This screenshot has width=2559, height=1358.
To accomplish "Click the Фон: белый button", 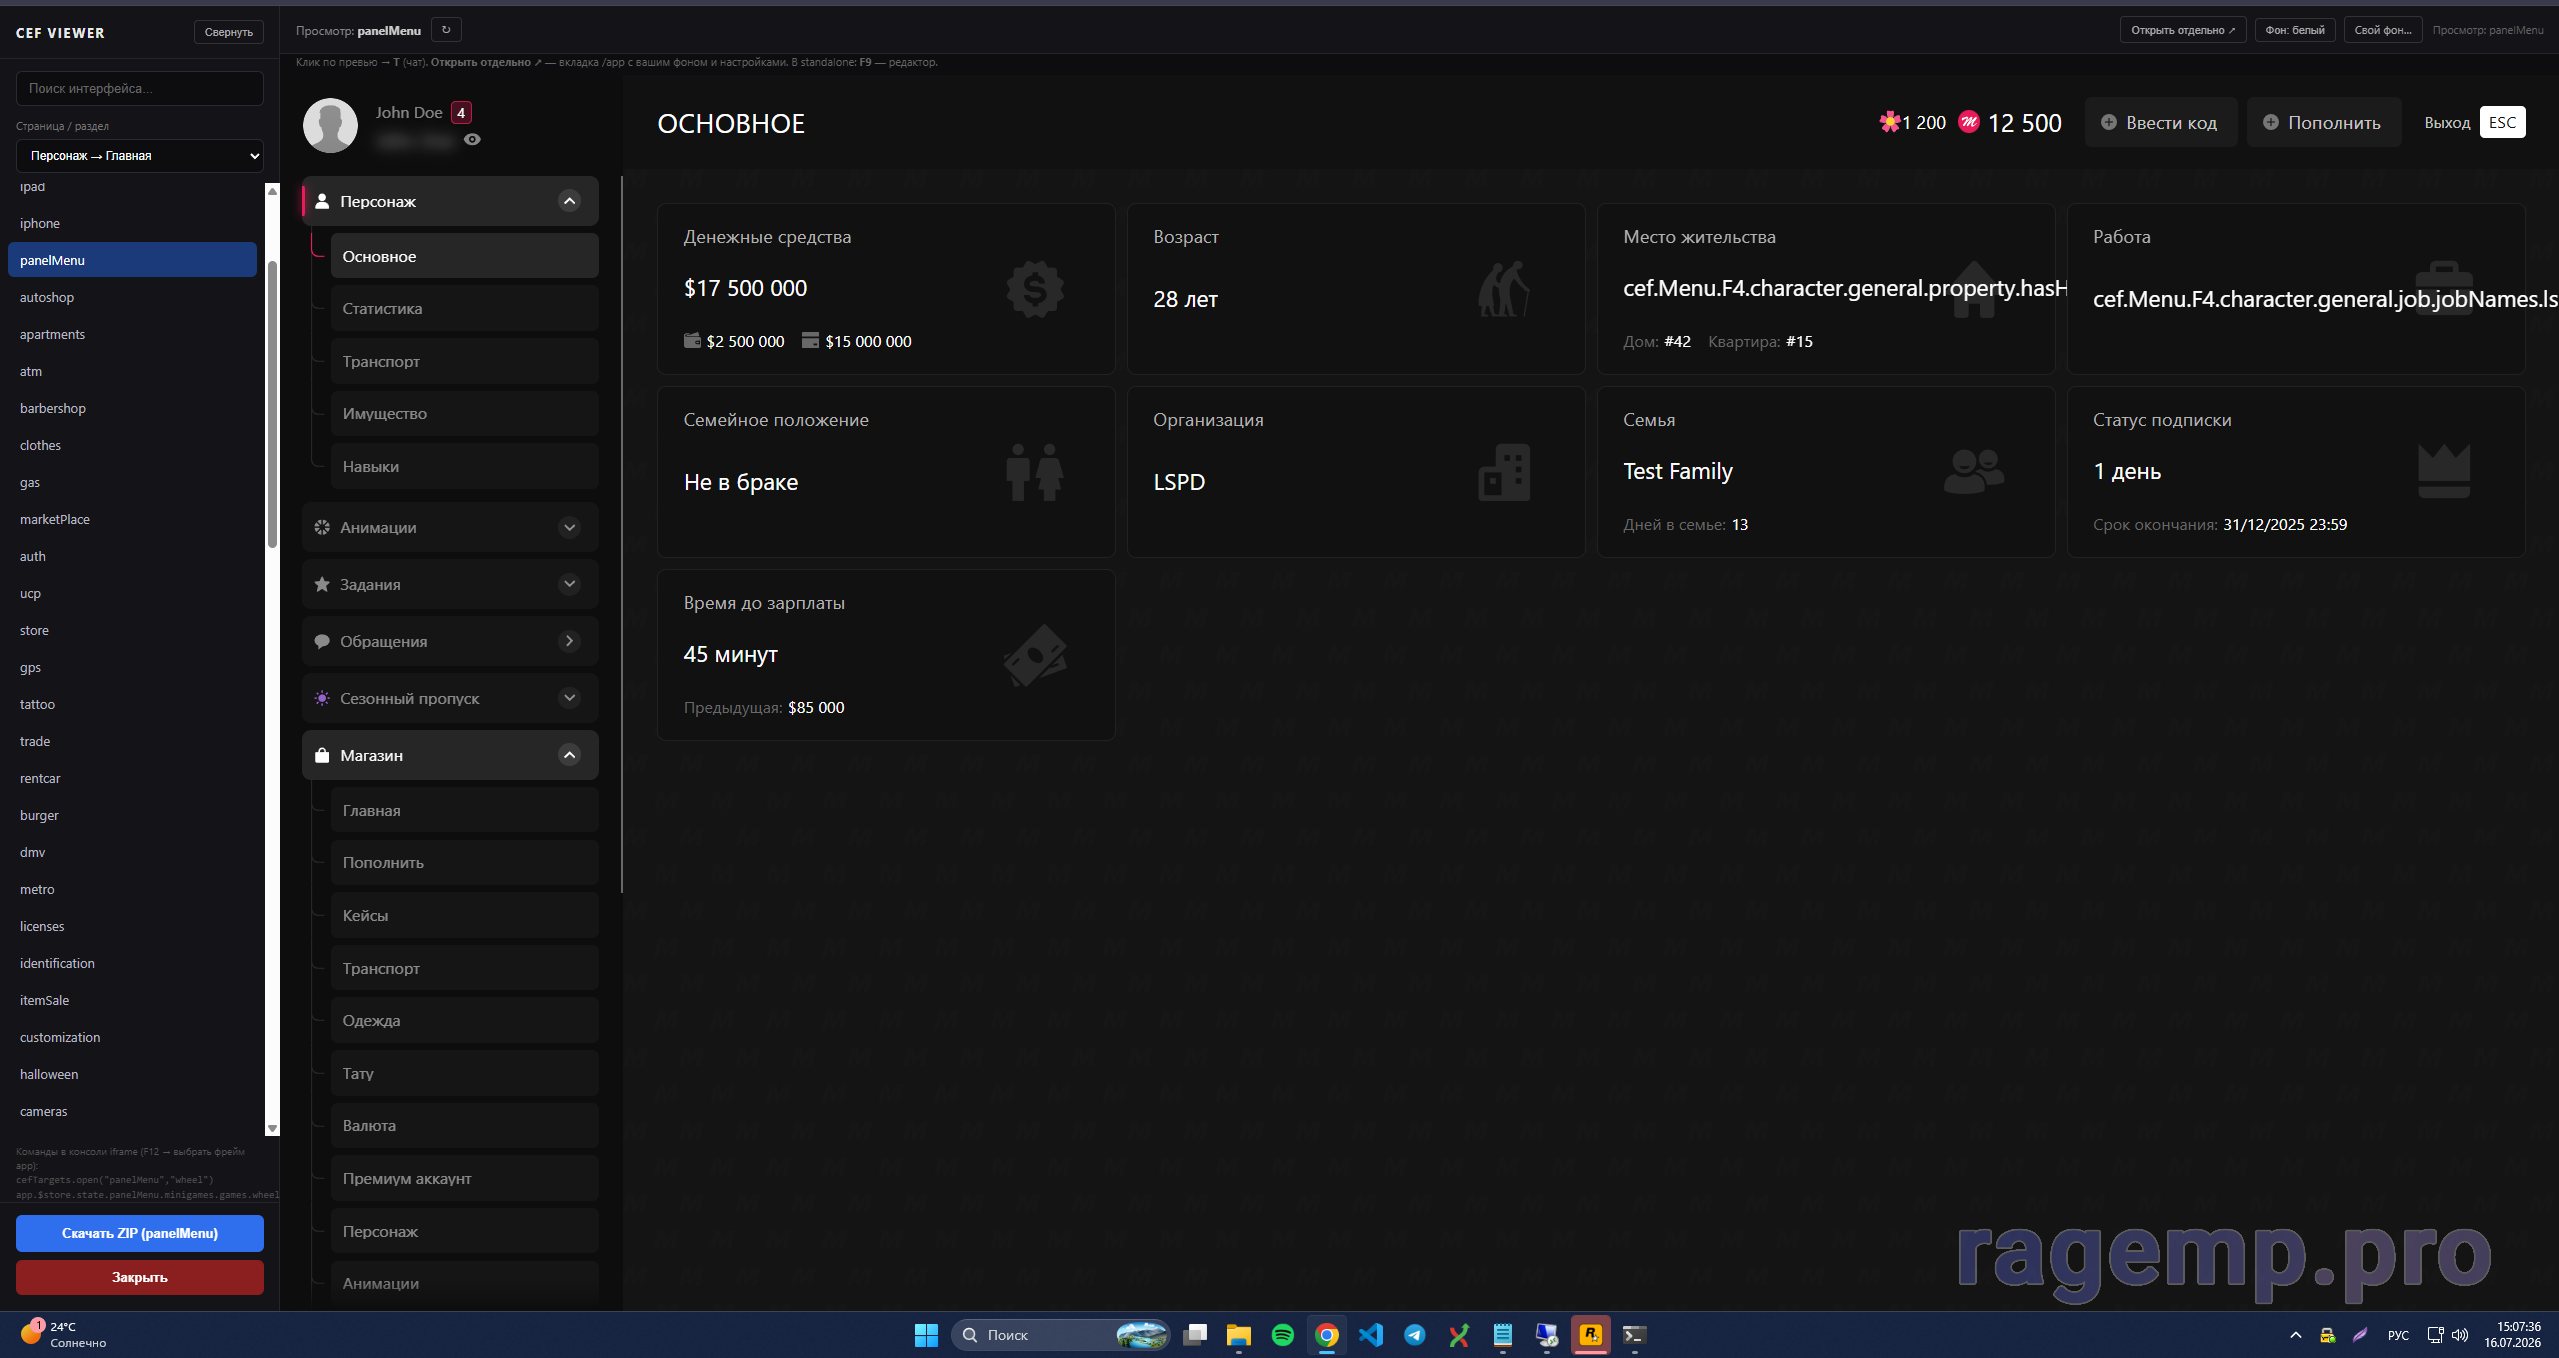I will (x=2295, y=30).
